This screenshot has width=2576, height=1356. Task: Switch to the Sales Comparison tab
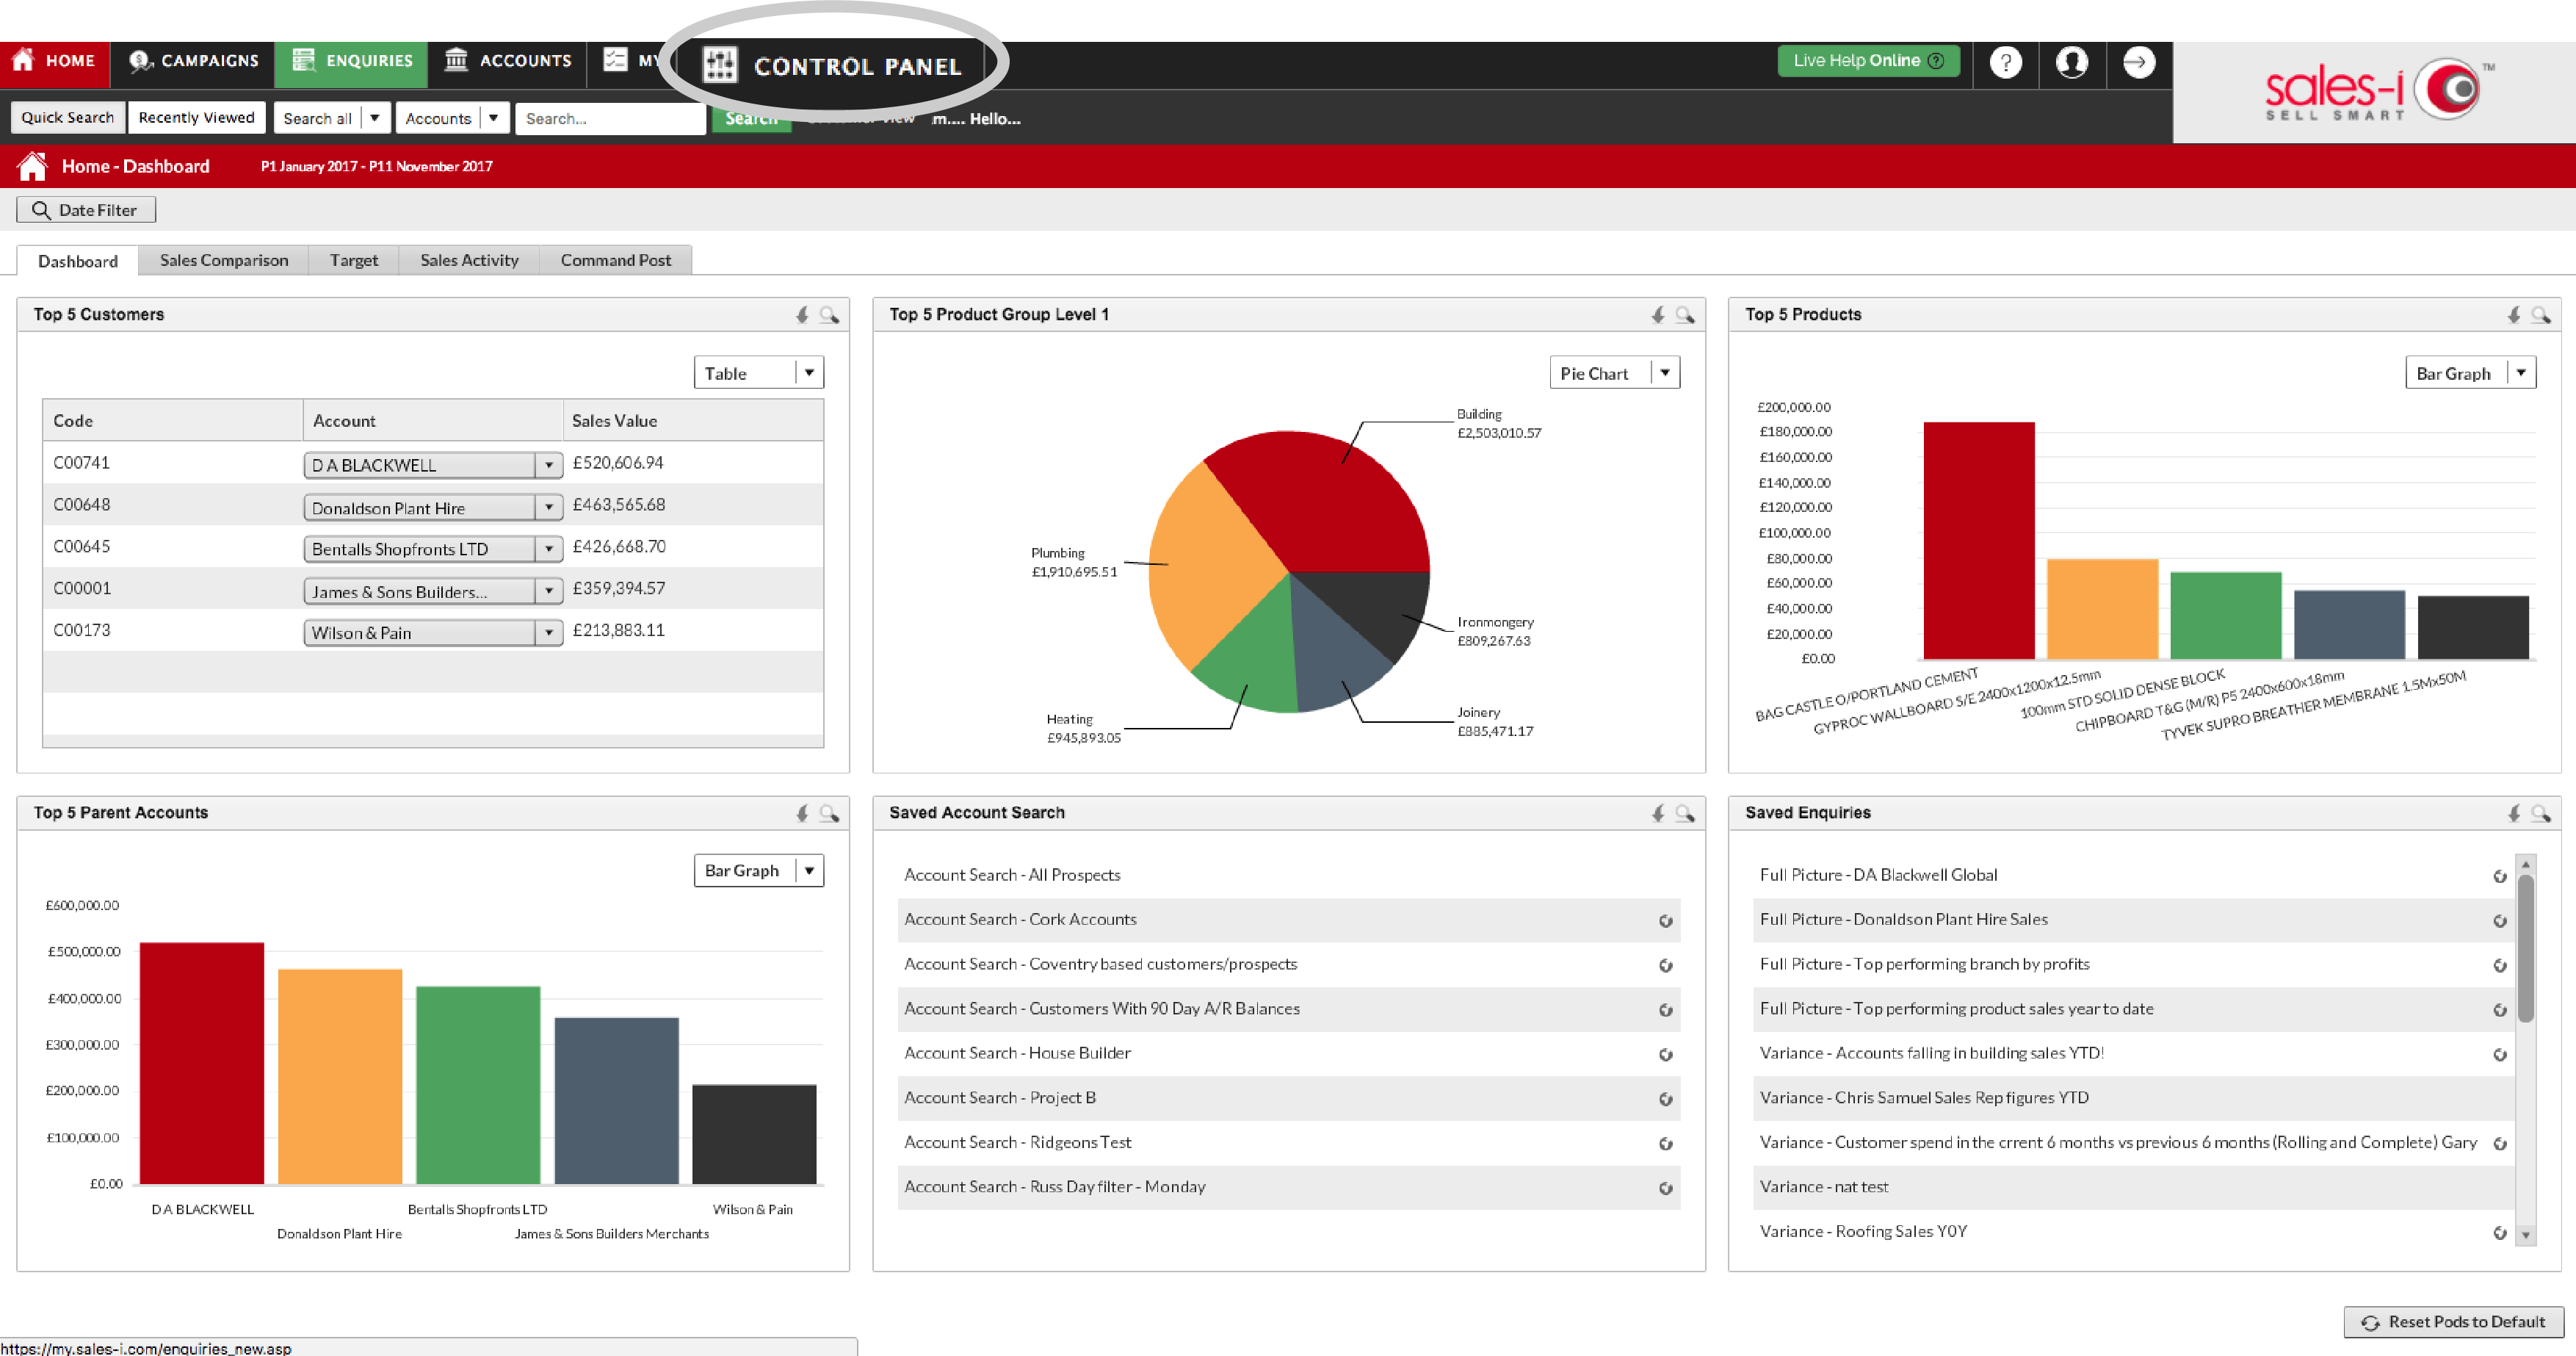pyautogui.click(x=225, y=259)
